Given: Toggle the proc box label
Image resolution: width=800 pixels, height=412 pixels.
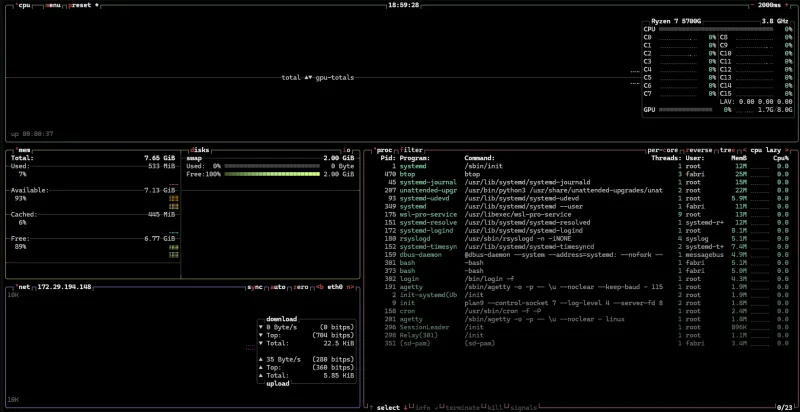Looking at the screenshot, I should (x=384, y=150).
